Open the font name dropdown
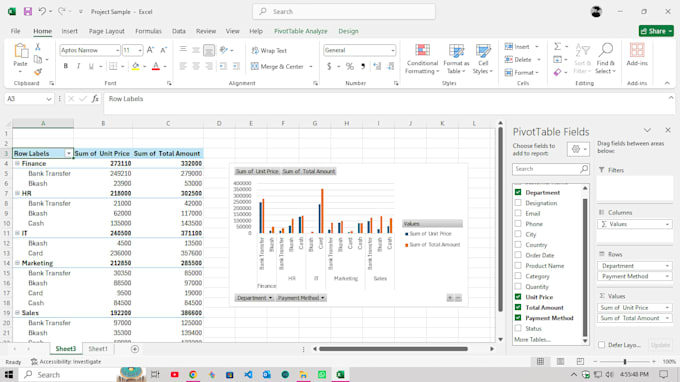The width and height of the screenshot is (680, 382). click(117, 50)
